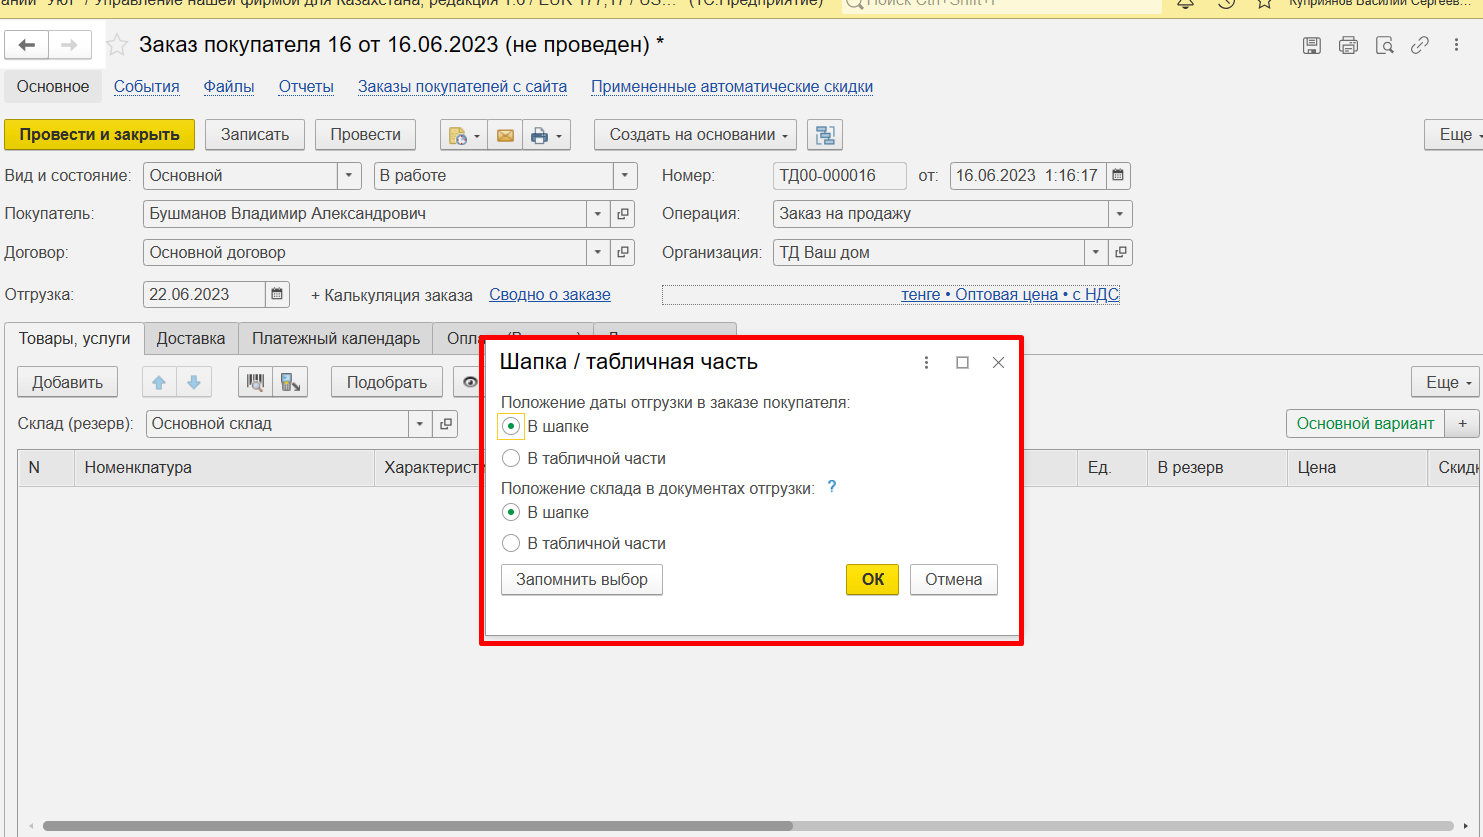Open the В работе status dropdown
1483x837 pixels.
[x=625, y=176]
